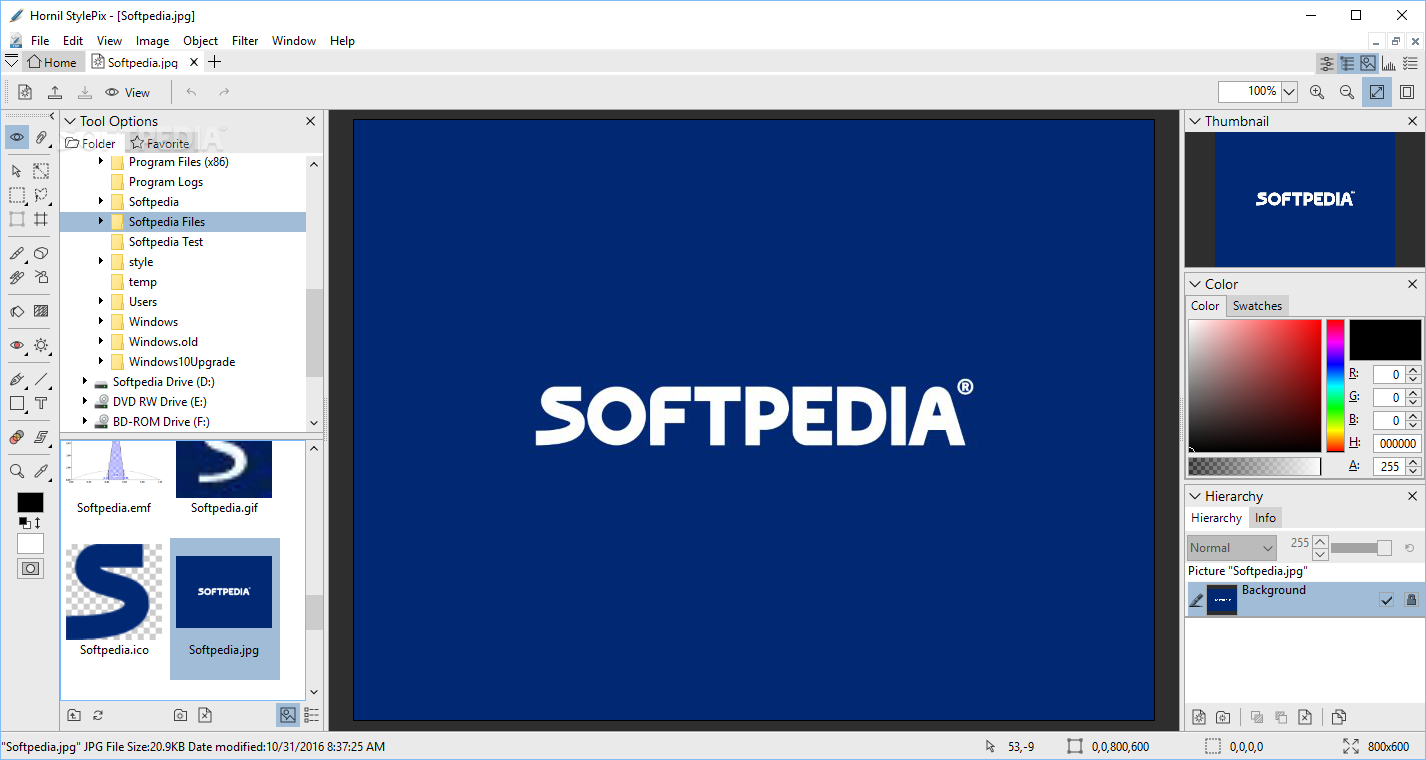The height and width of the screenshot is (760, 1426).
Task: Open the Image menu
Action: (x=152, y=41)
